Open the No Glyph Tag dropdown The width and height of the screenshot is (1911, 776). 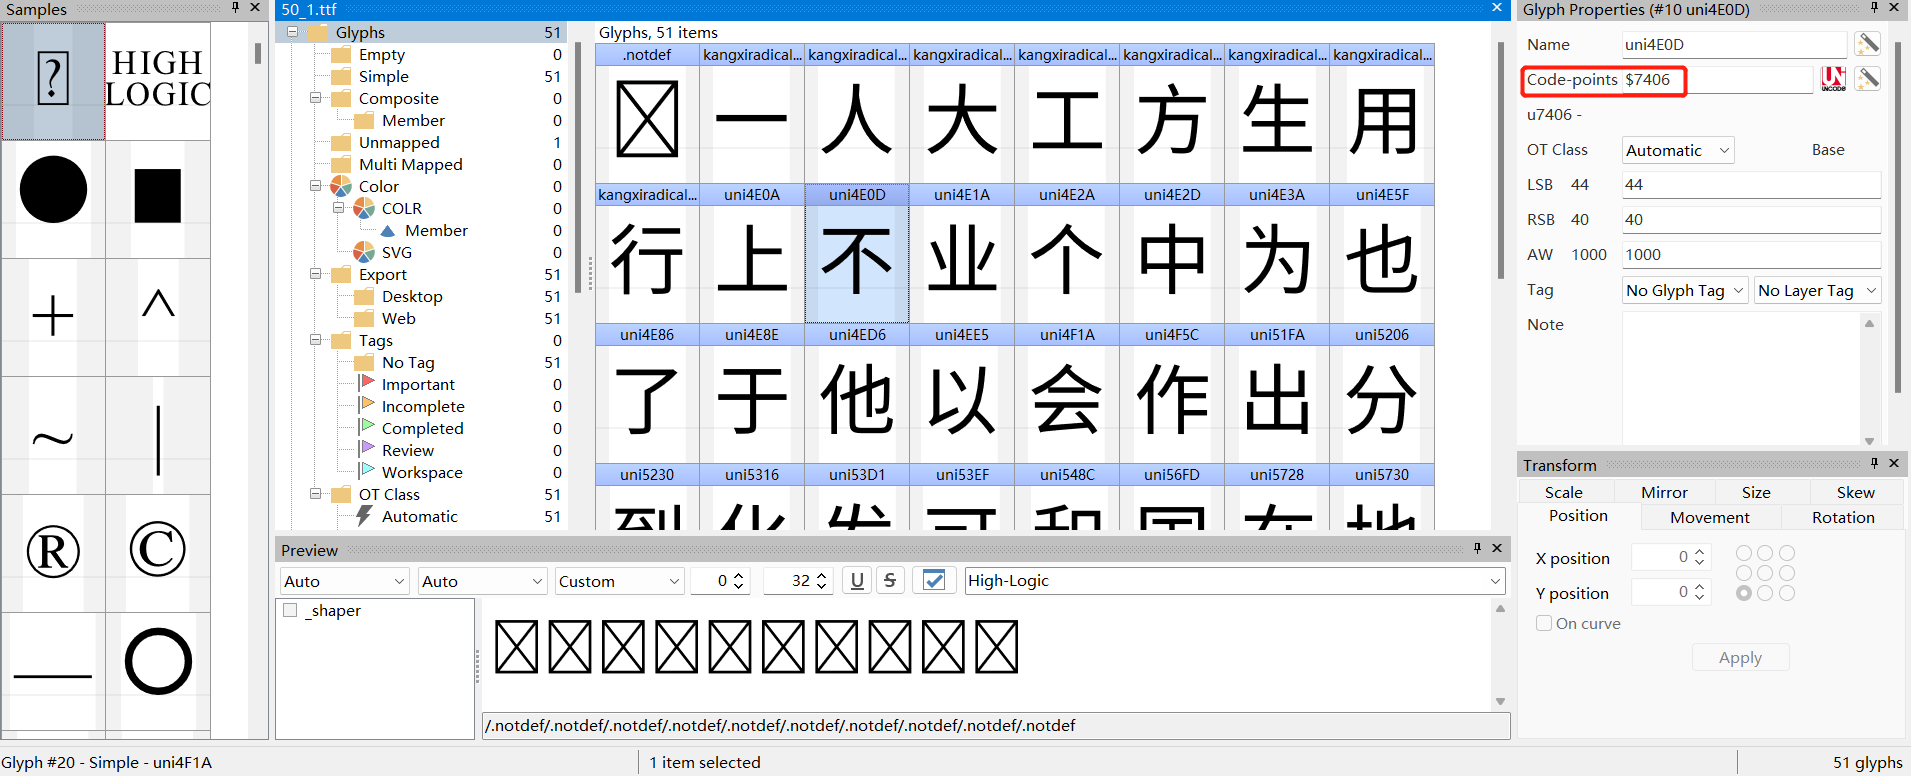pyautogui.click(x=1684, y=290)
